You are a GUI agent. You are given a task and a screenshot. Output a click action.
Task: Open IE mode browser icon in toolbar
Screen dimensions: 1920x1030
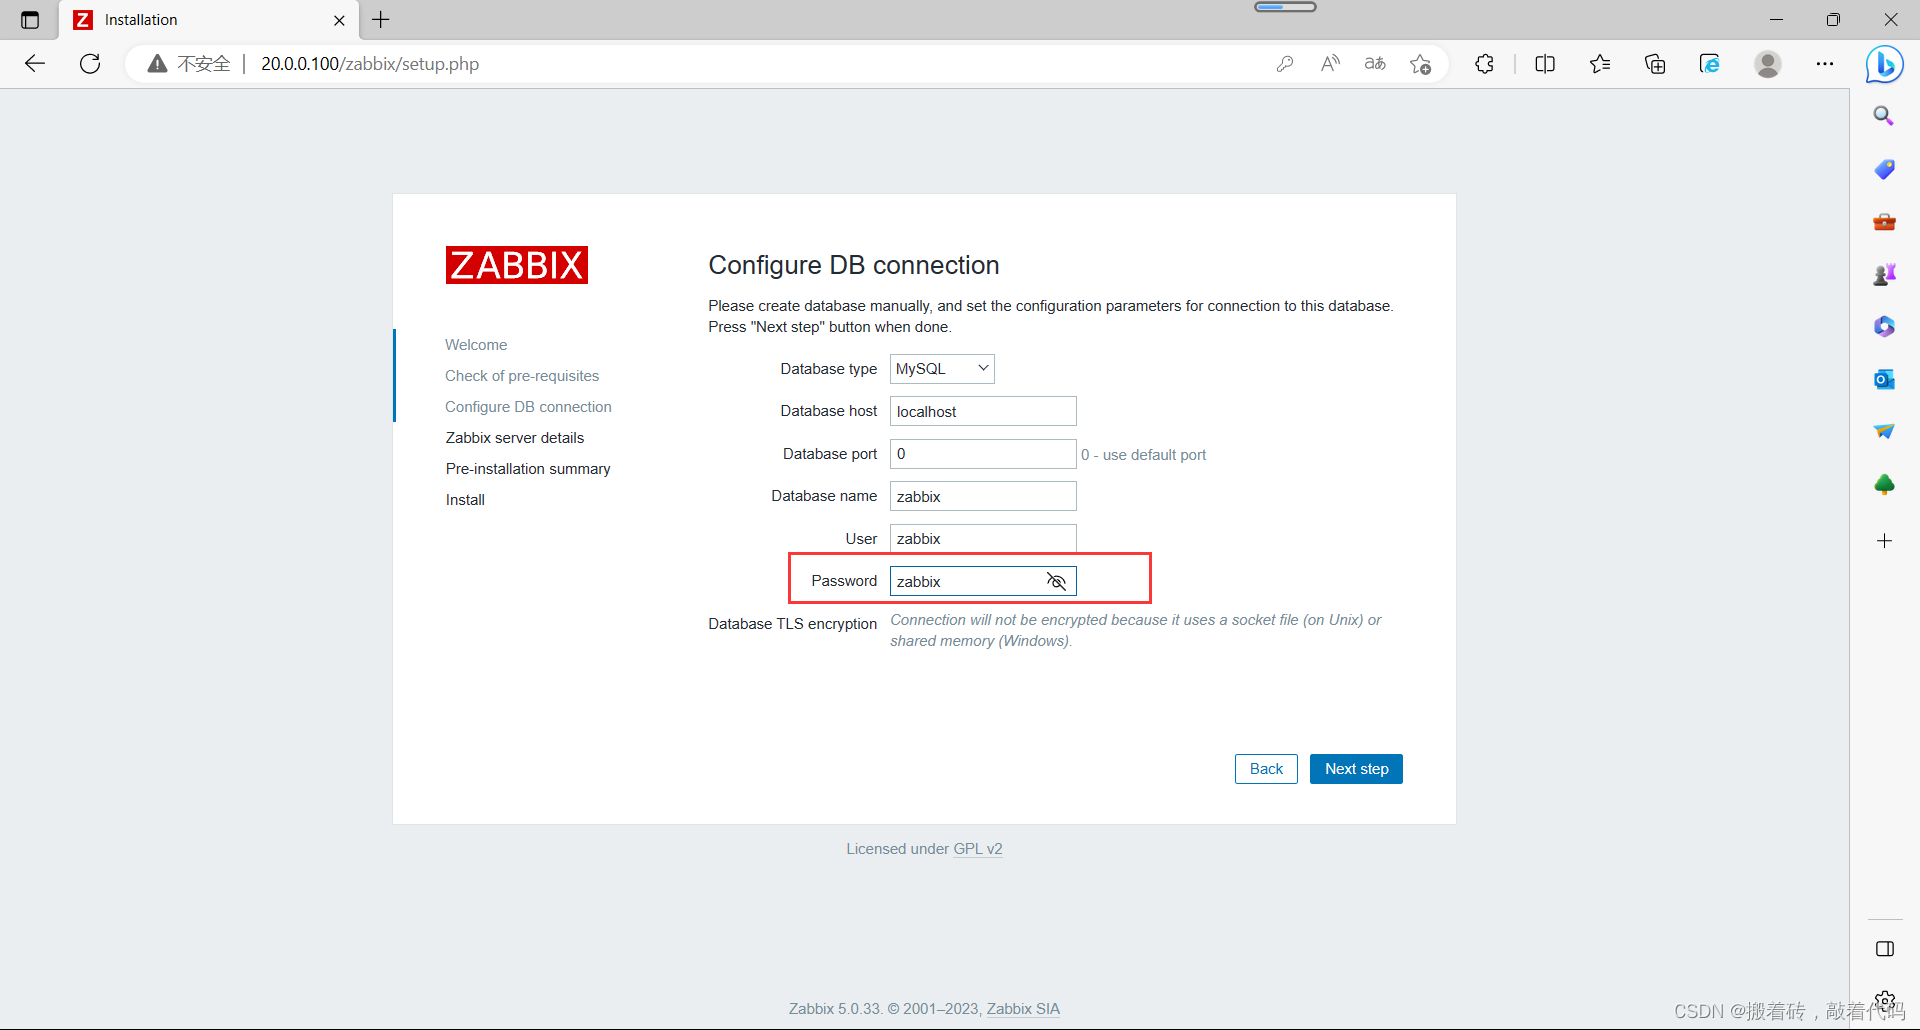pos(1710,64)
